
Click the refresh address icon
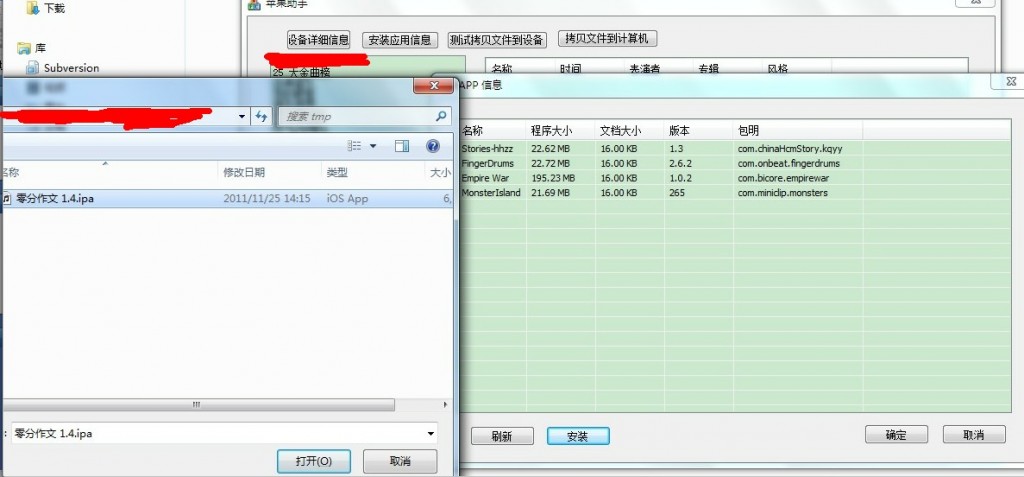(x=261, y=116)
